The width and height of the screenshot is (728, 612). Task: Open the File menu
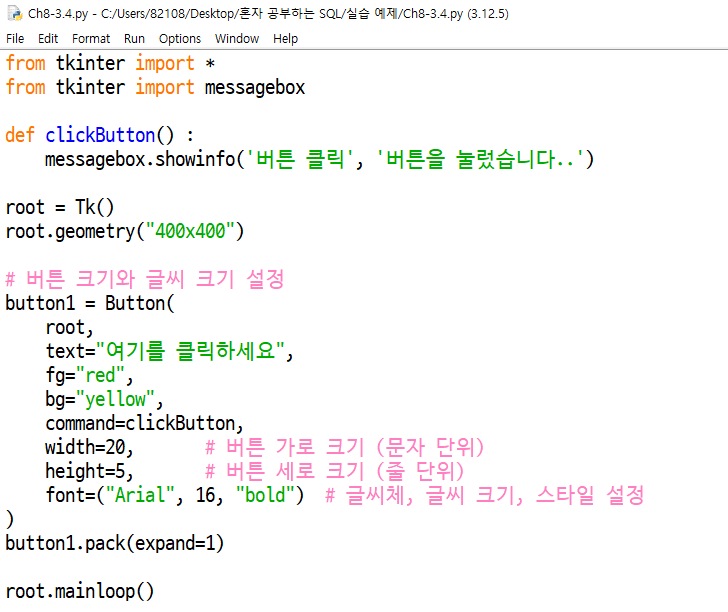pyautogui.click(x=15, y=39)
